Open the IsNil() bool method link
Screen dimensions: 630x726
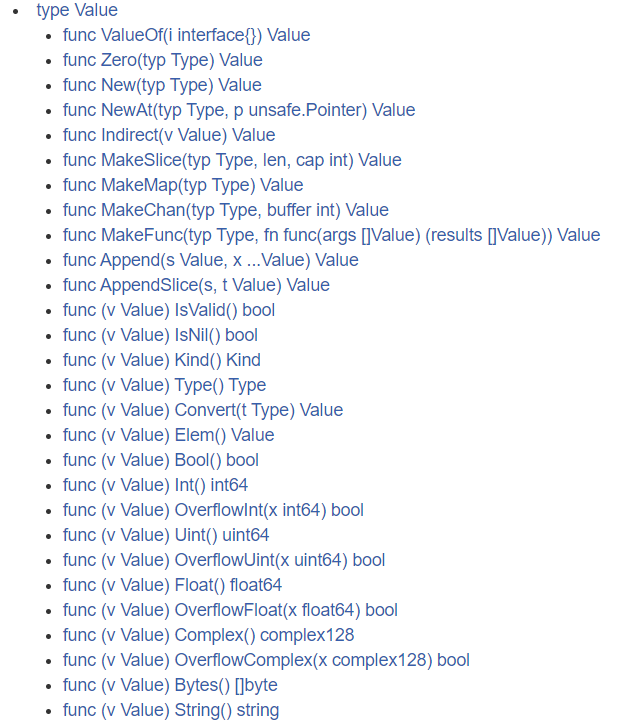pos(160,335)
